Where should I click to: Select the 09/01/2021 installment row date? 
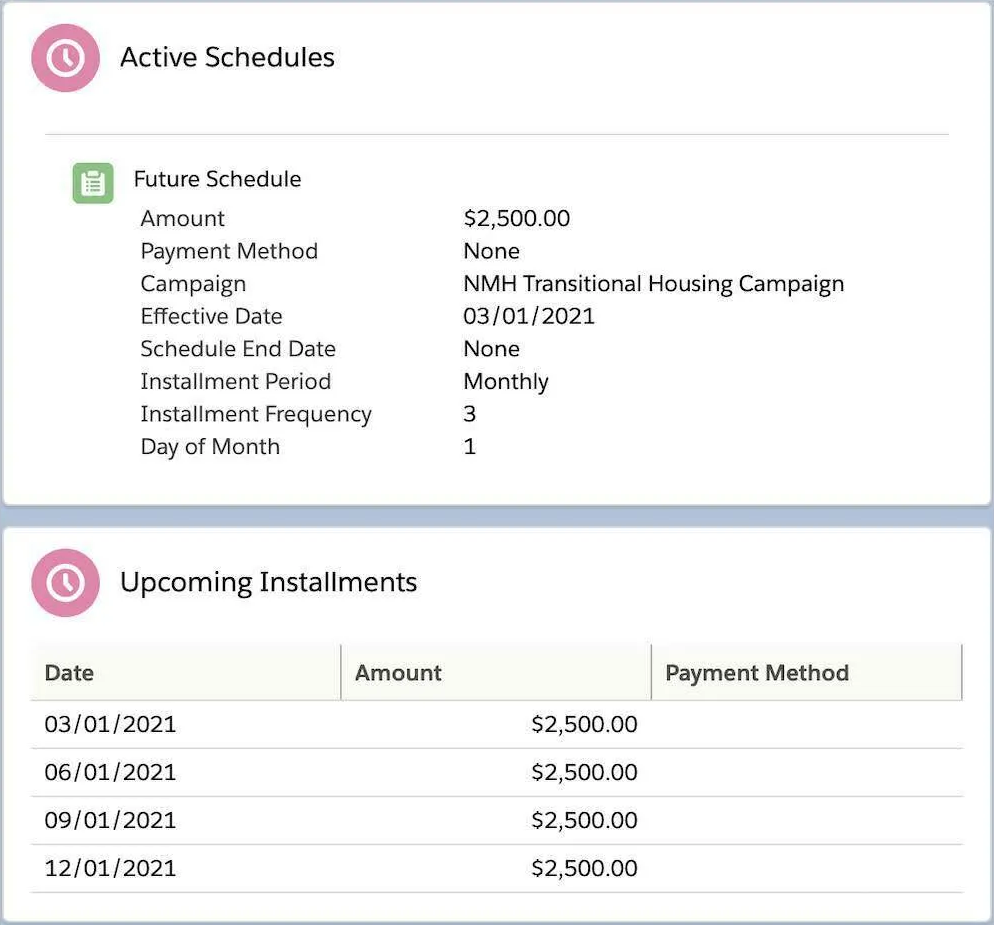pyautogui.click(x=110, y=820)
